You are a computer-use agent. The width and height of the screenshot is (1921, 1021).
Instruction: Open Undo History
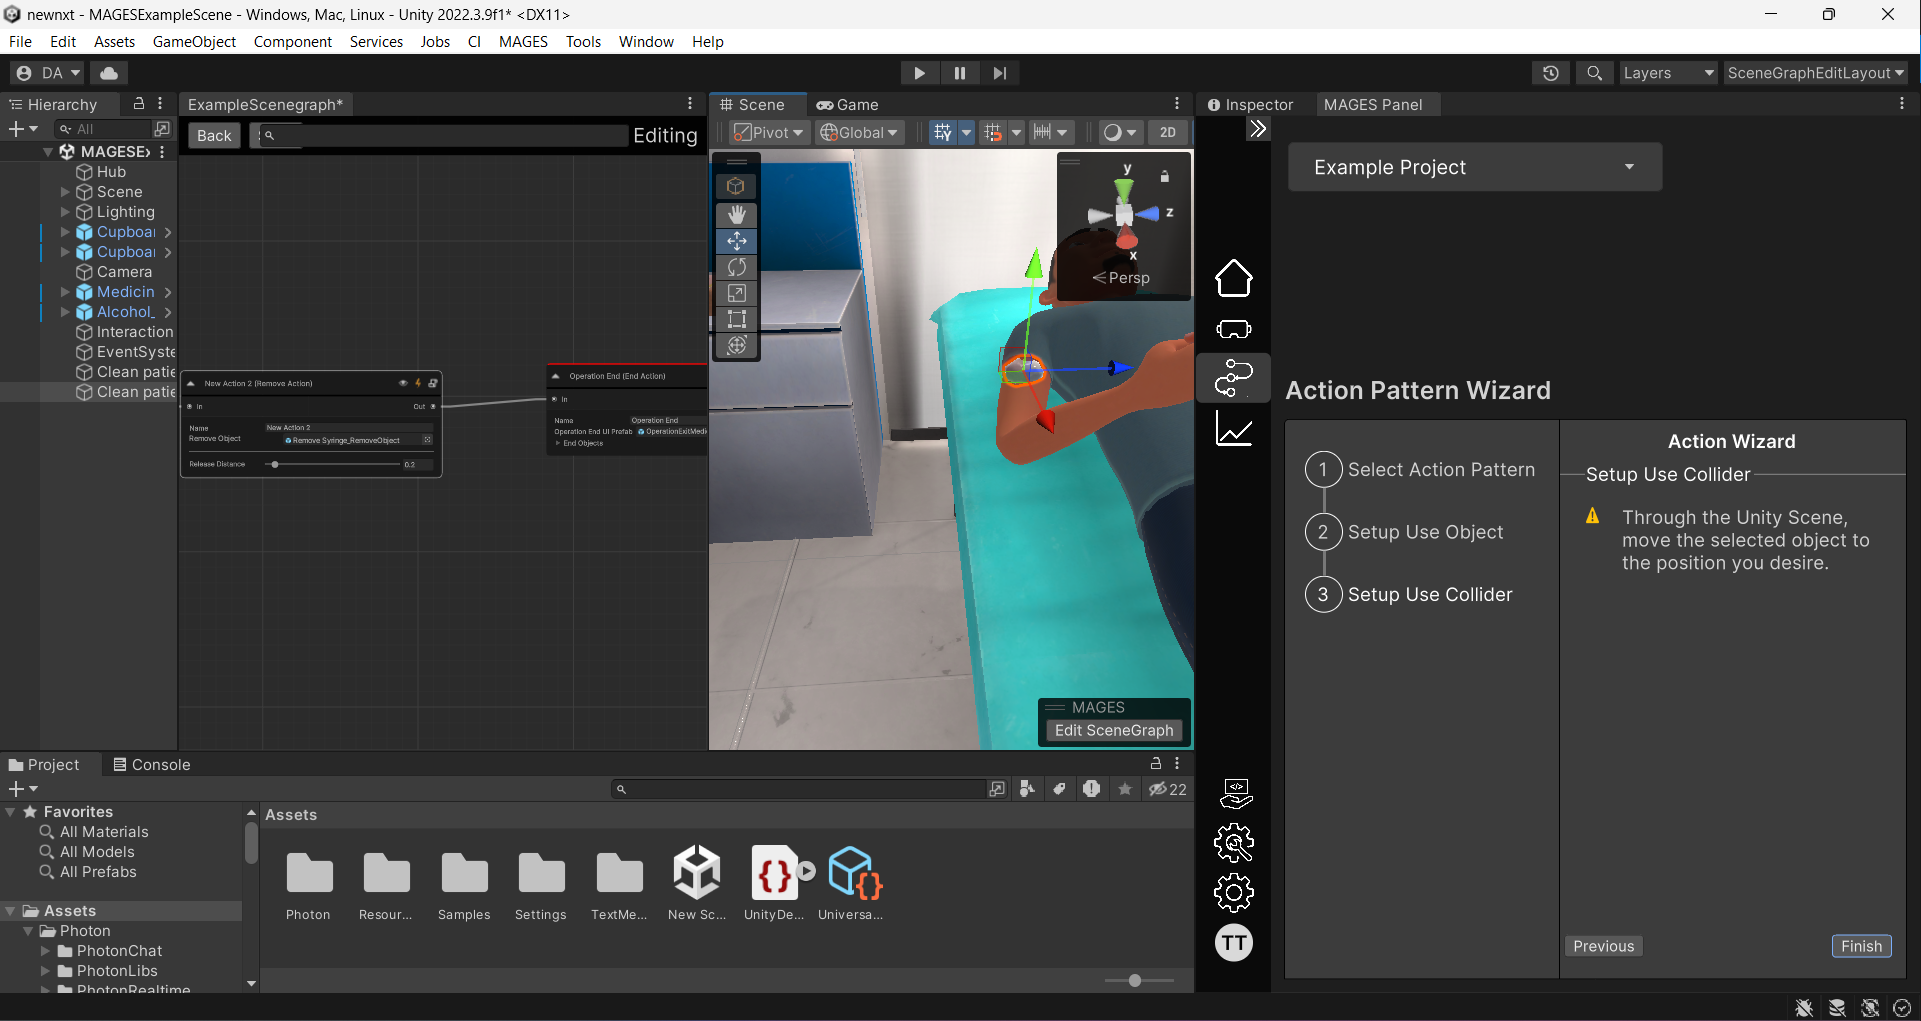point(1550,73)
